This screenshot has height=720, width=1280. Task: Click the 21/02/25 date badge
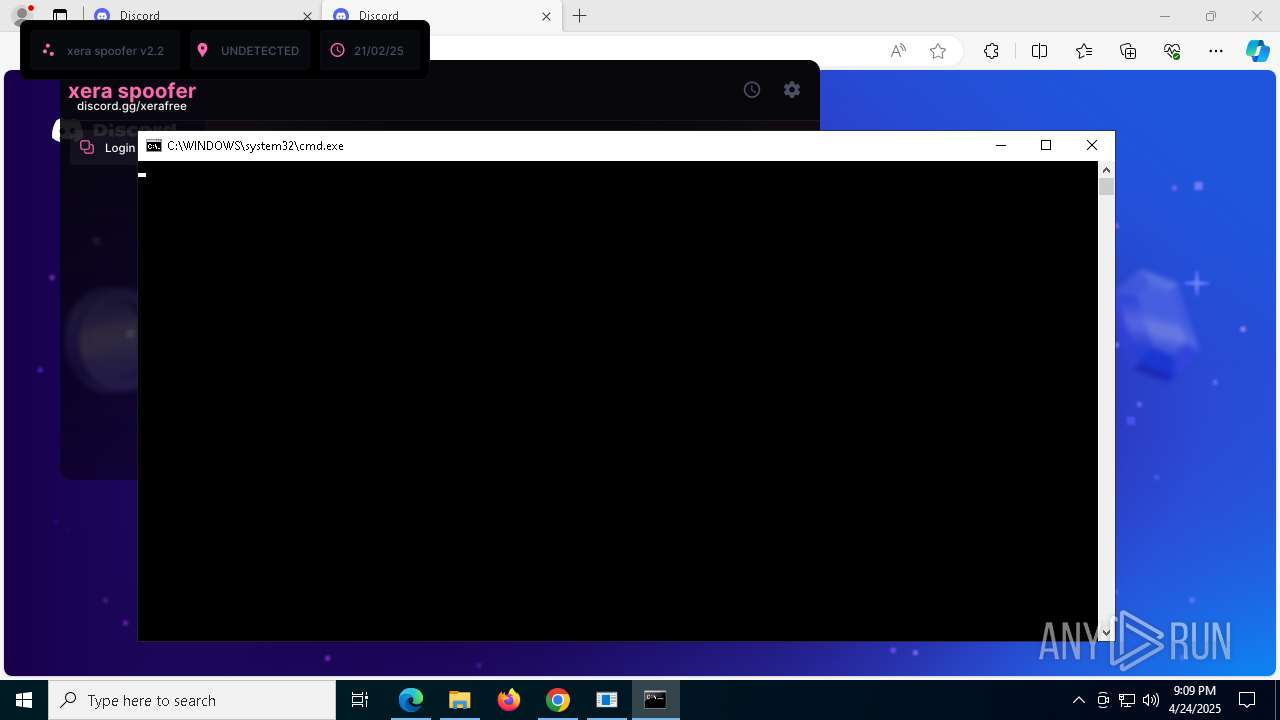click(370, 50)
